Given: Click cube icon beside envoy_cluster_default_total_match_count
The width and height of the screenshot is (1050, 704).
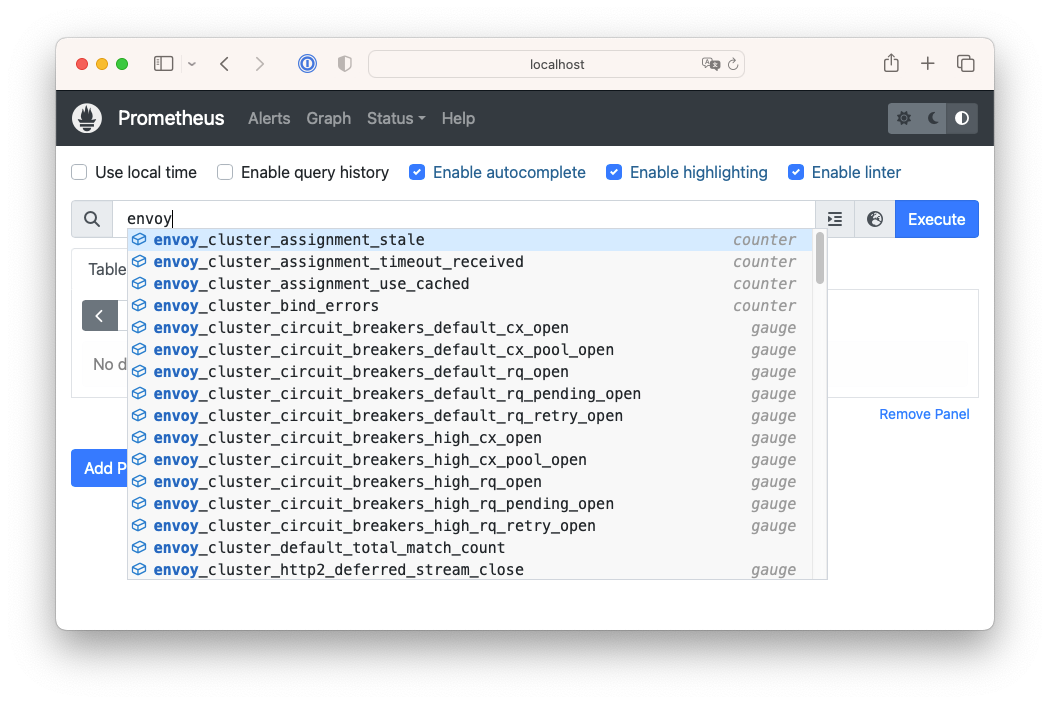Looking at the screenshot, I should pos(139,547).
